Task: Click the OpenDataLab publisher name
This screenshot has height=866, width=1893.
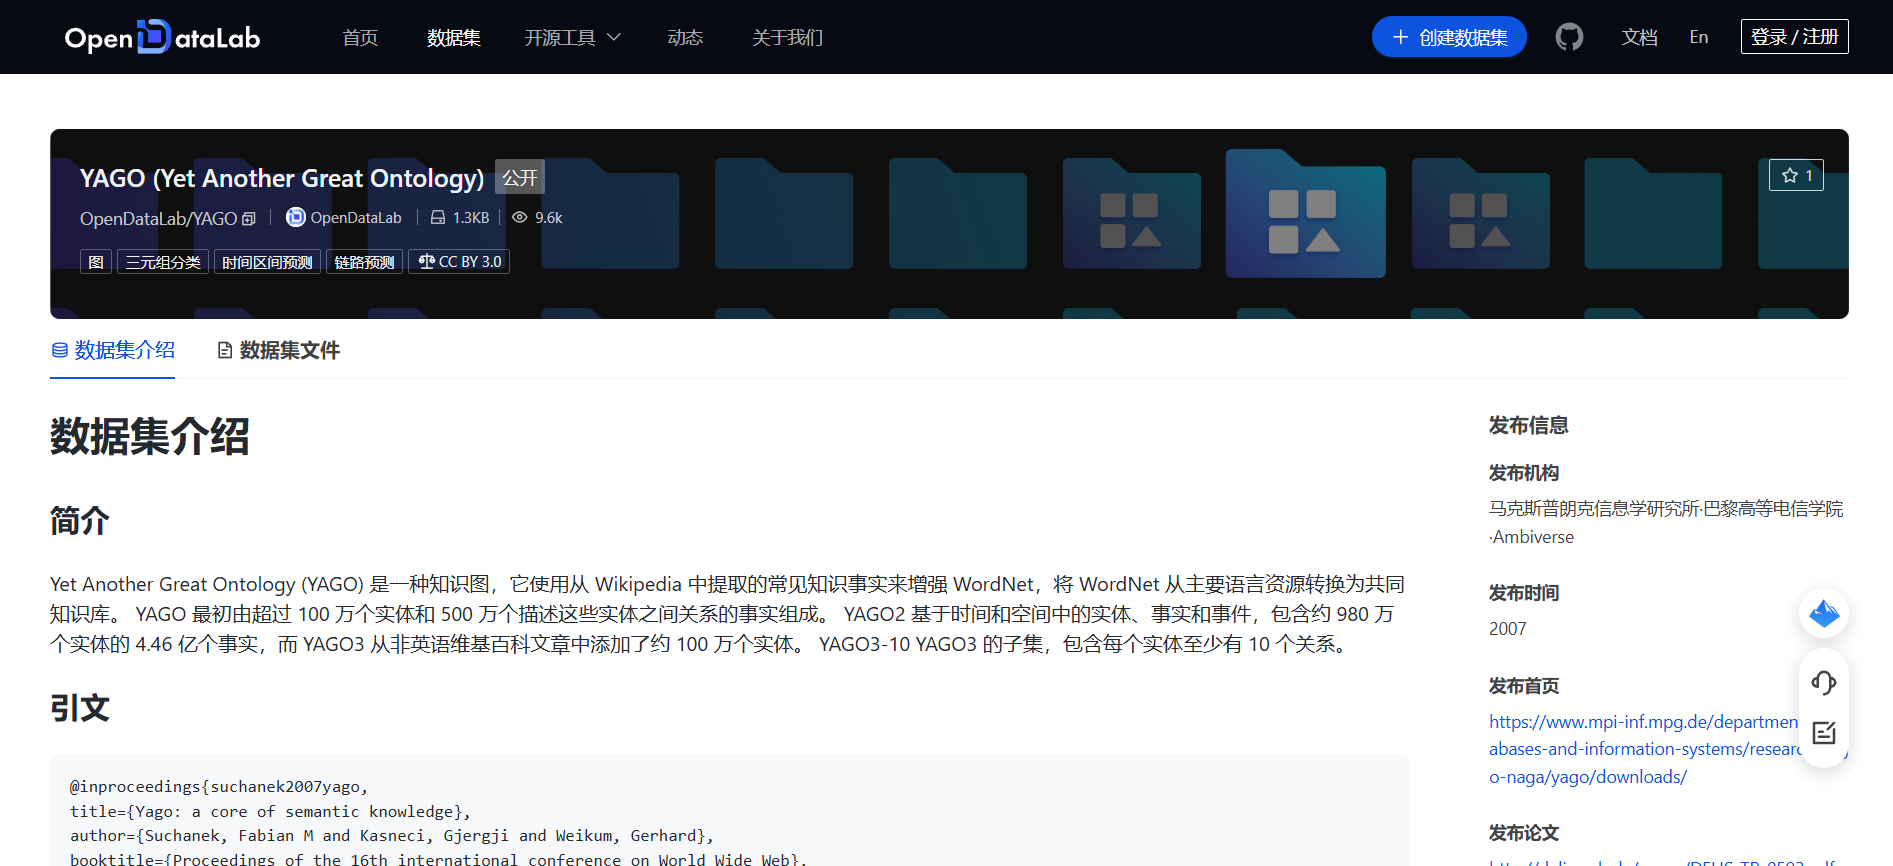Action: click(356, 217)
